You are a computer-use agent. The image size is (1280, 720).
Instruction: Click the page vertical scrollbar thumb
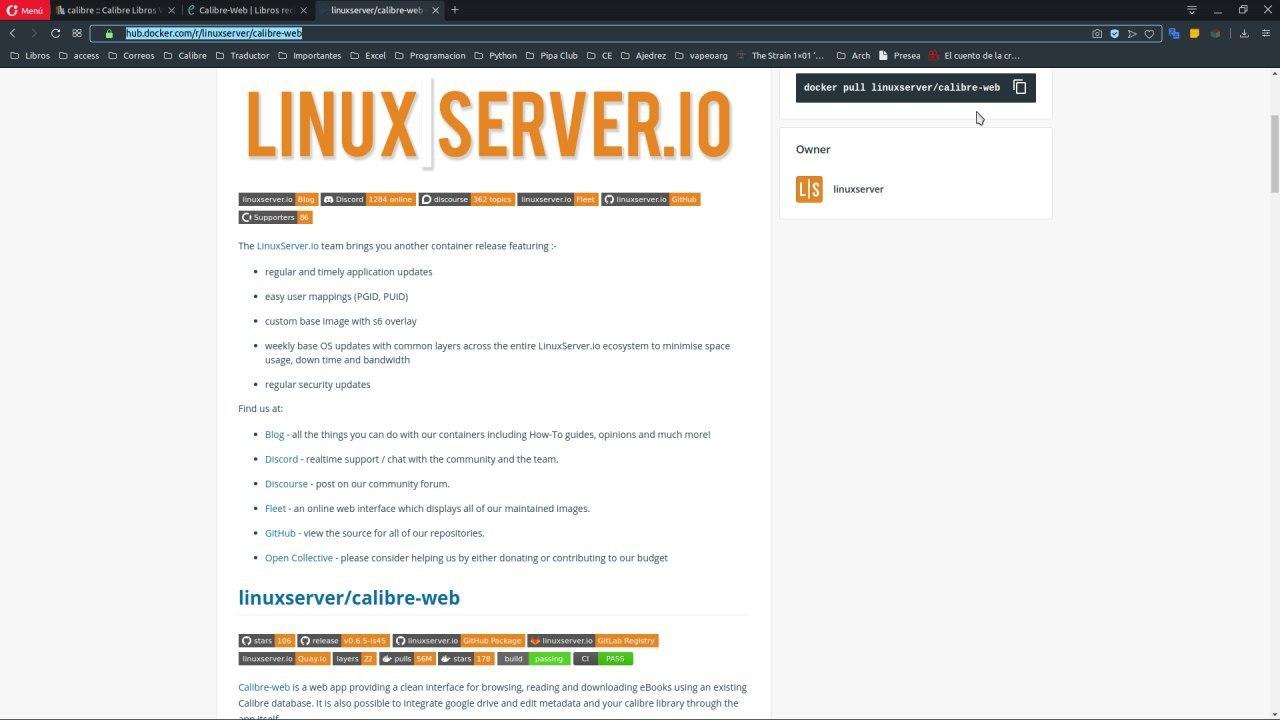1275,155
